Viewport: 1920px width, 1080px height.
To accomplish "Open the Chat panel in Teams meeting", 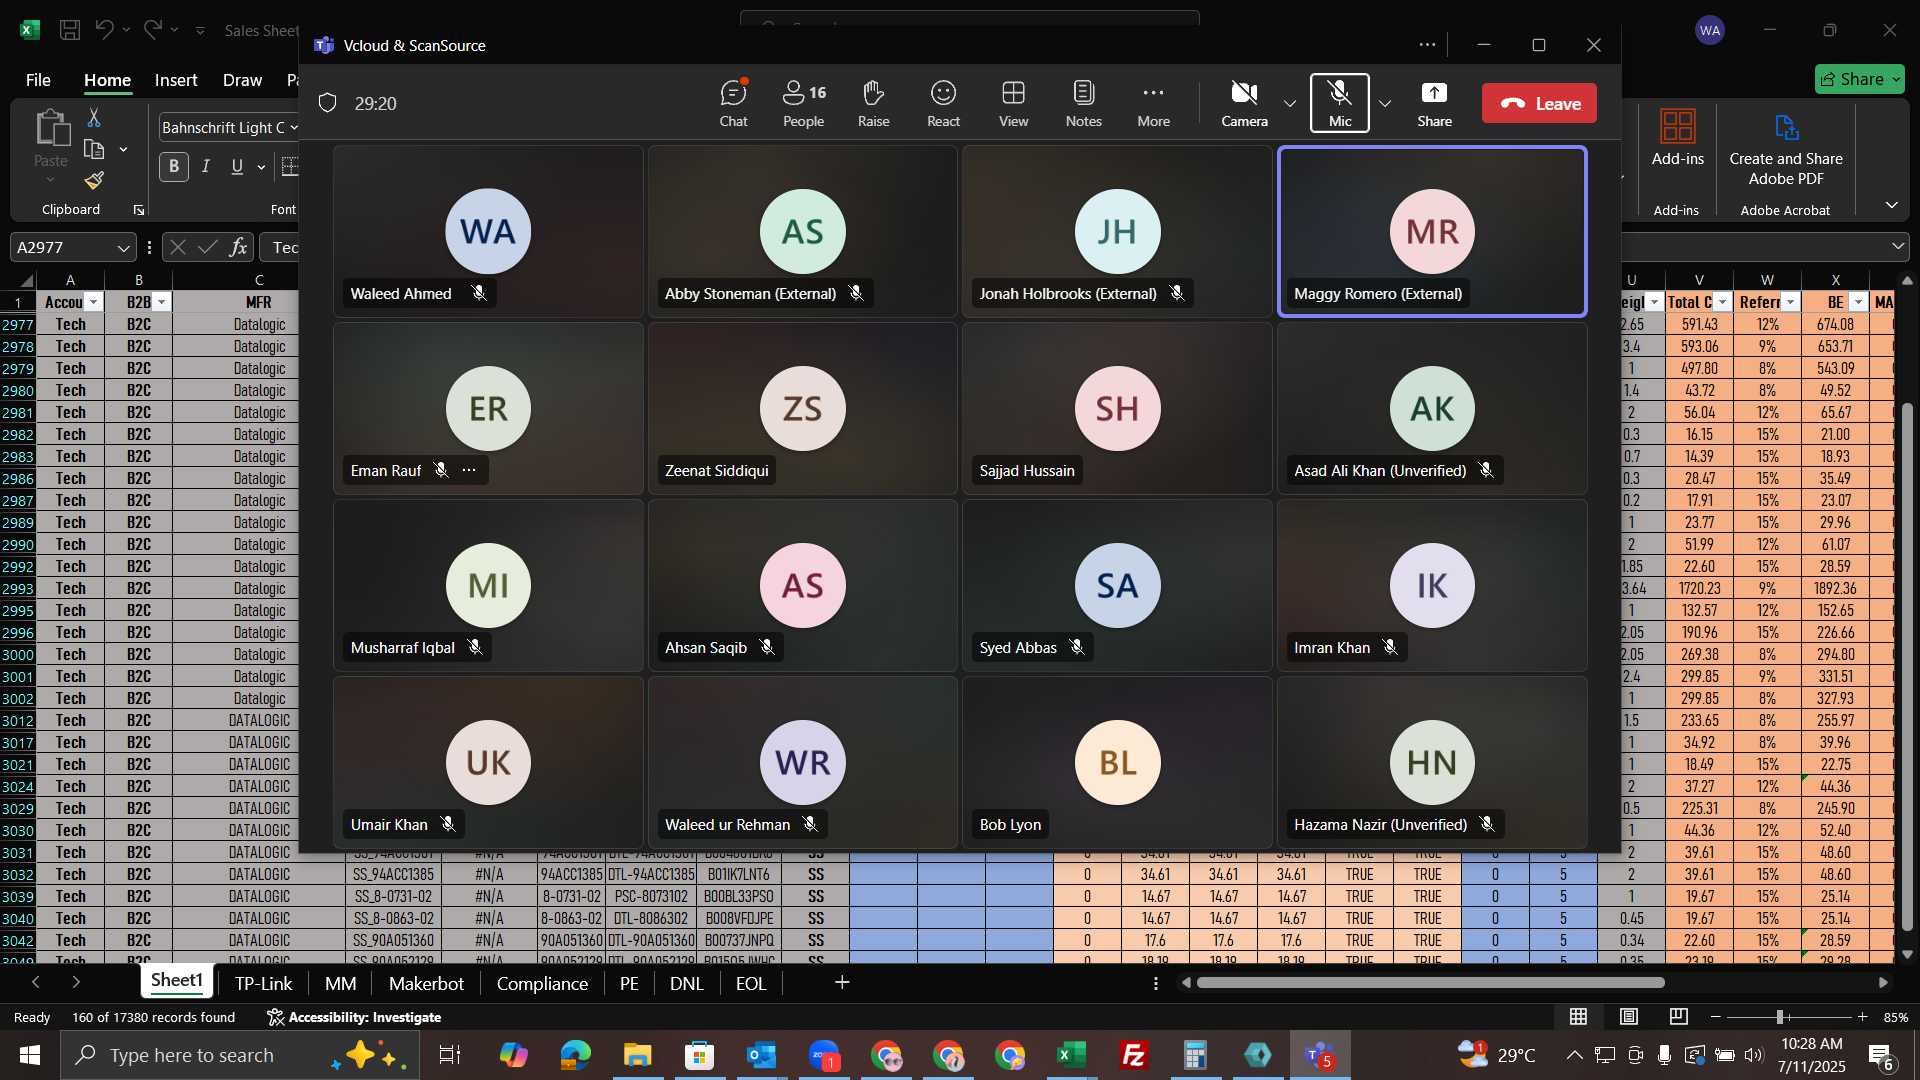I will click(733, 103).
